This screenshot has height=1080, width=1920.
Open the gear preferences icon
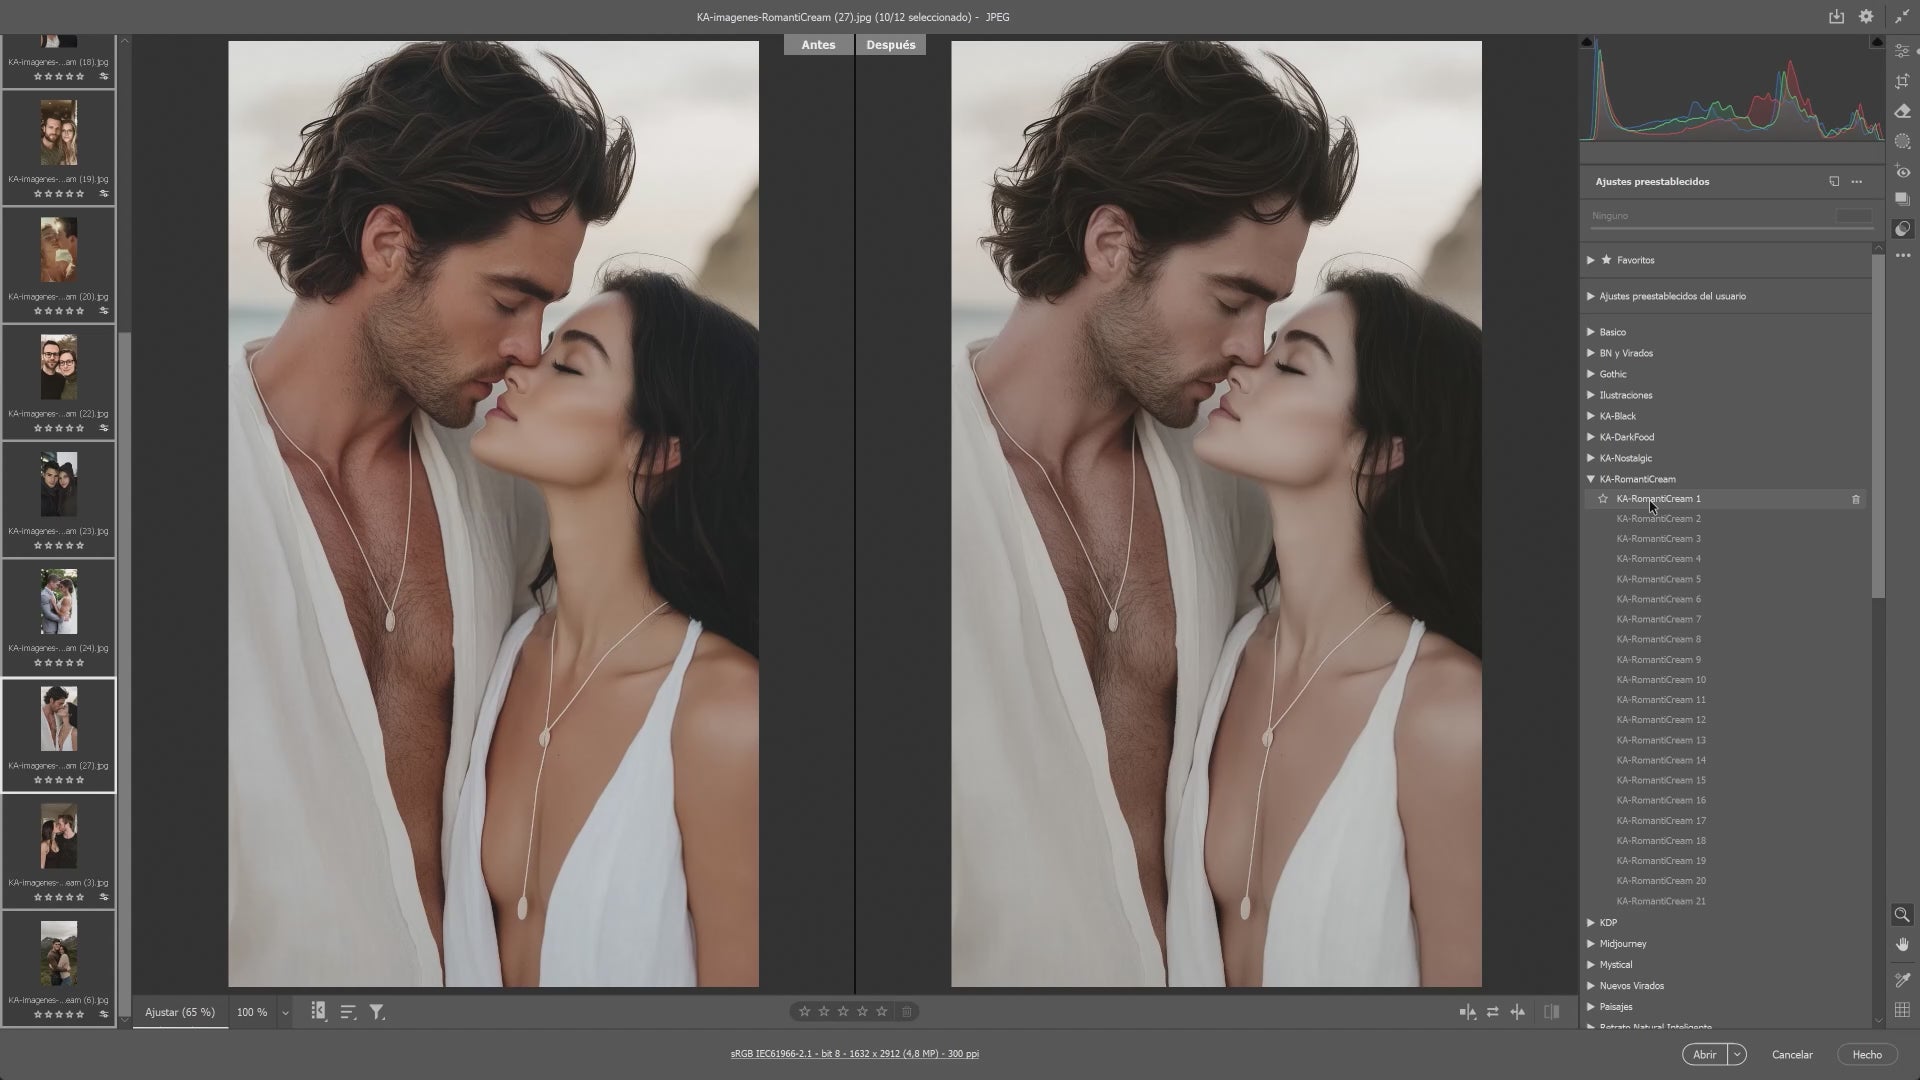[1866, 17]
